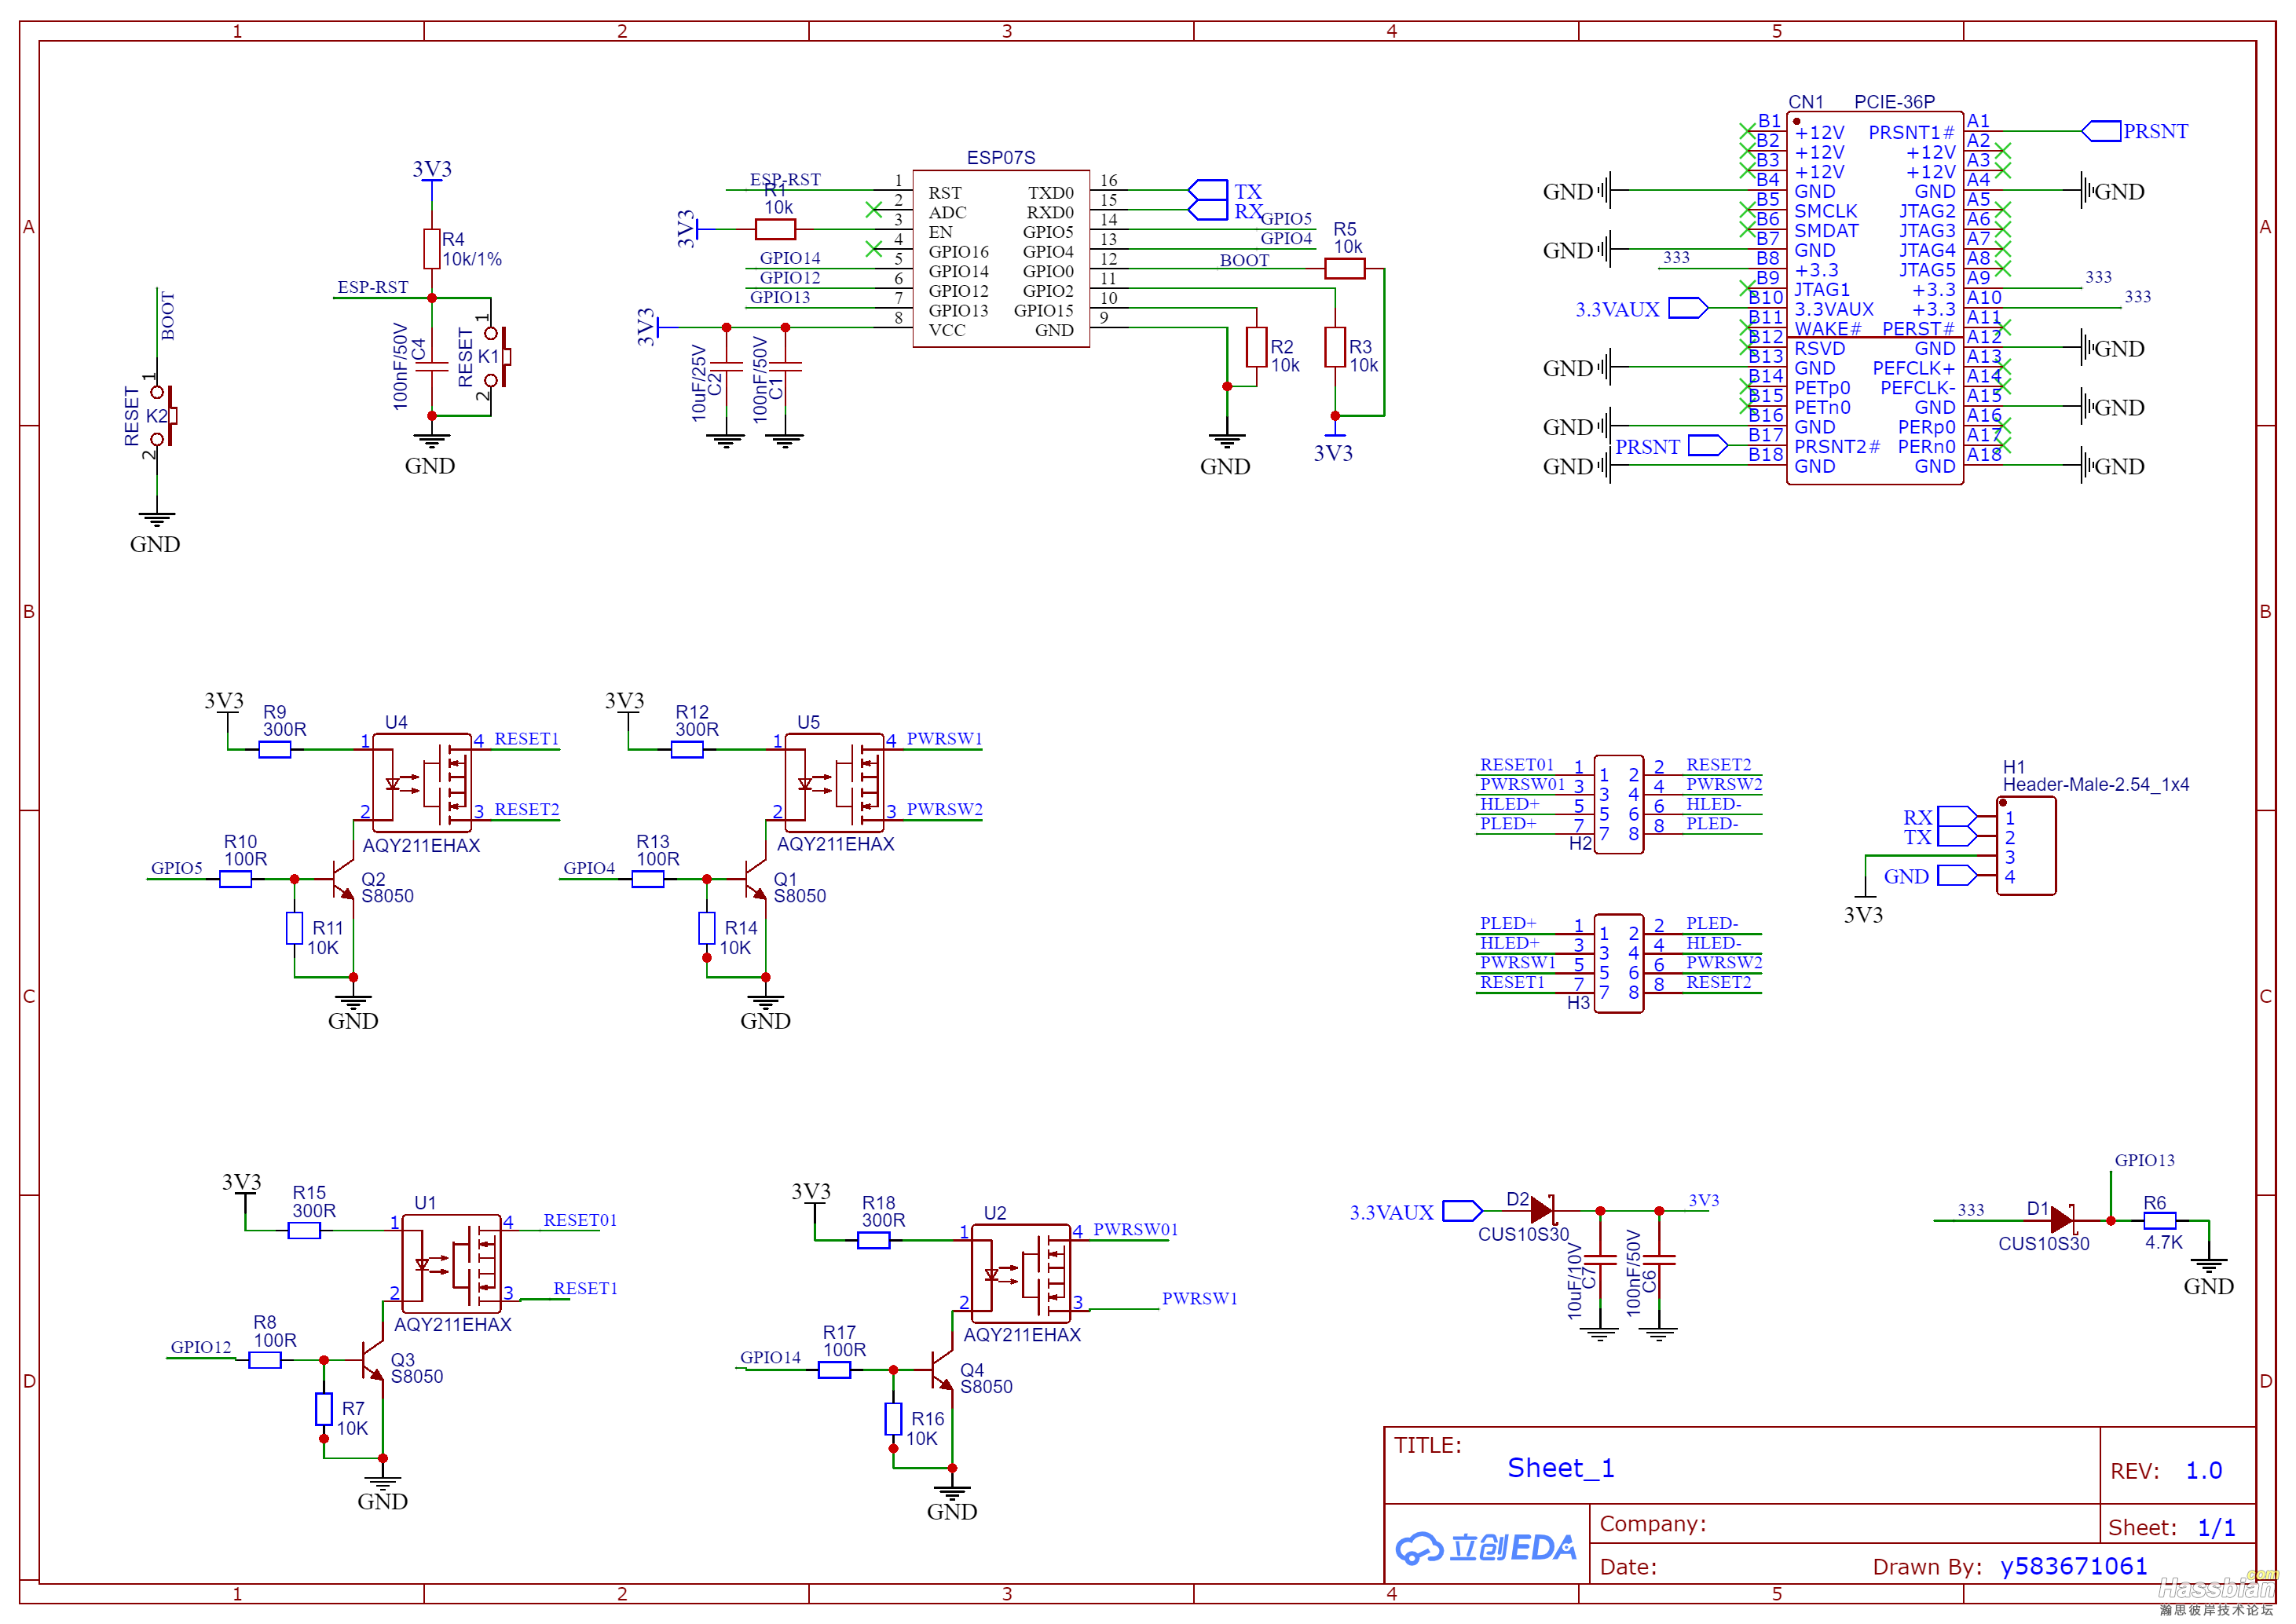Image resolution: width=2296 pixels, height=1624 pixels.
Task: Select resistor R11 10K
Action: [294, 928]
